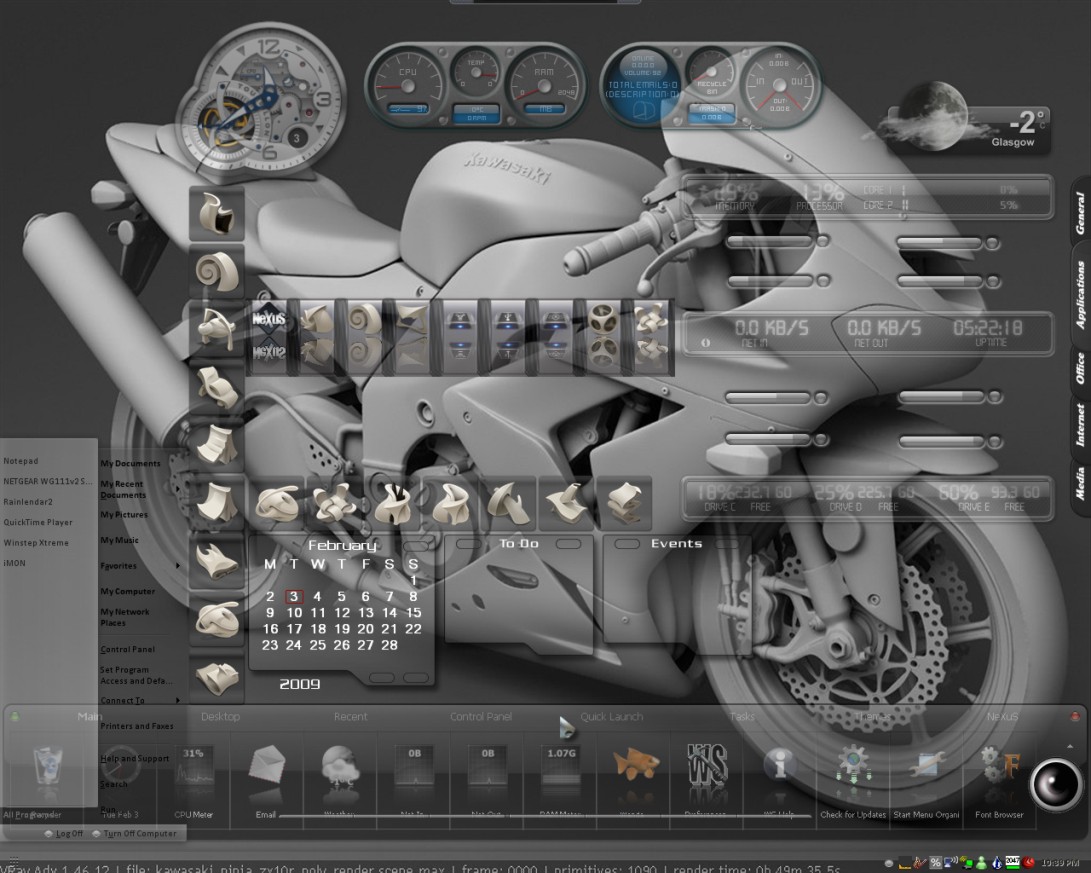Select the Media side tab

click(x=1080, y=483)
